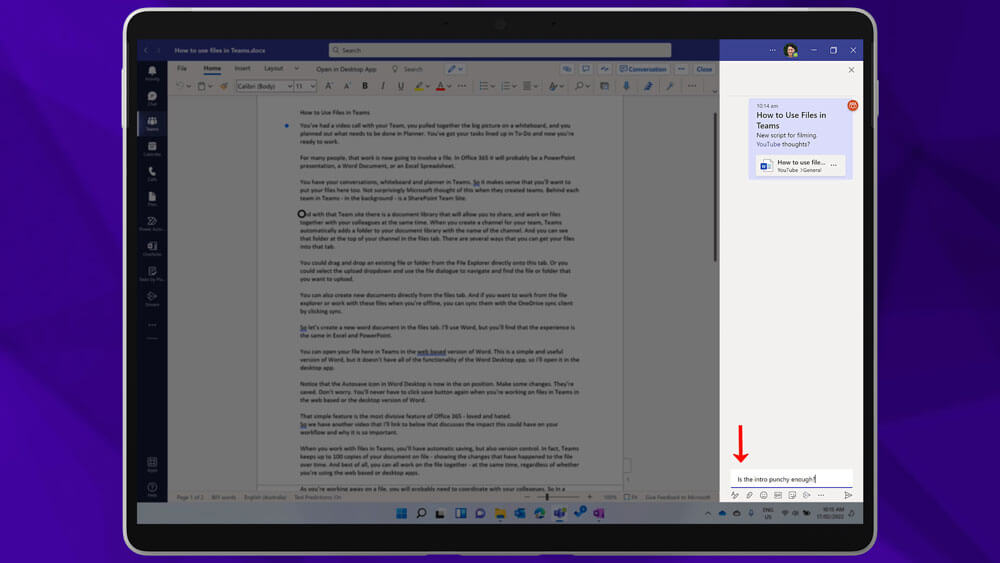This screenshot has width=1000, height=563.
Task: Open the Format Painter tool
Action: coord(224,87)
